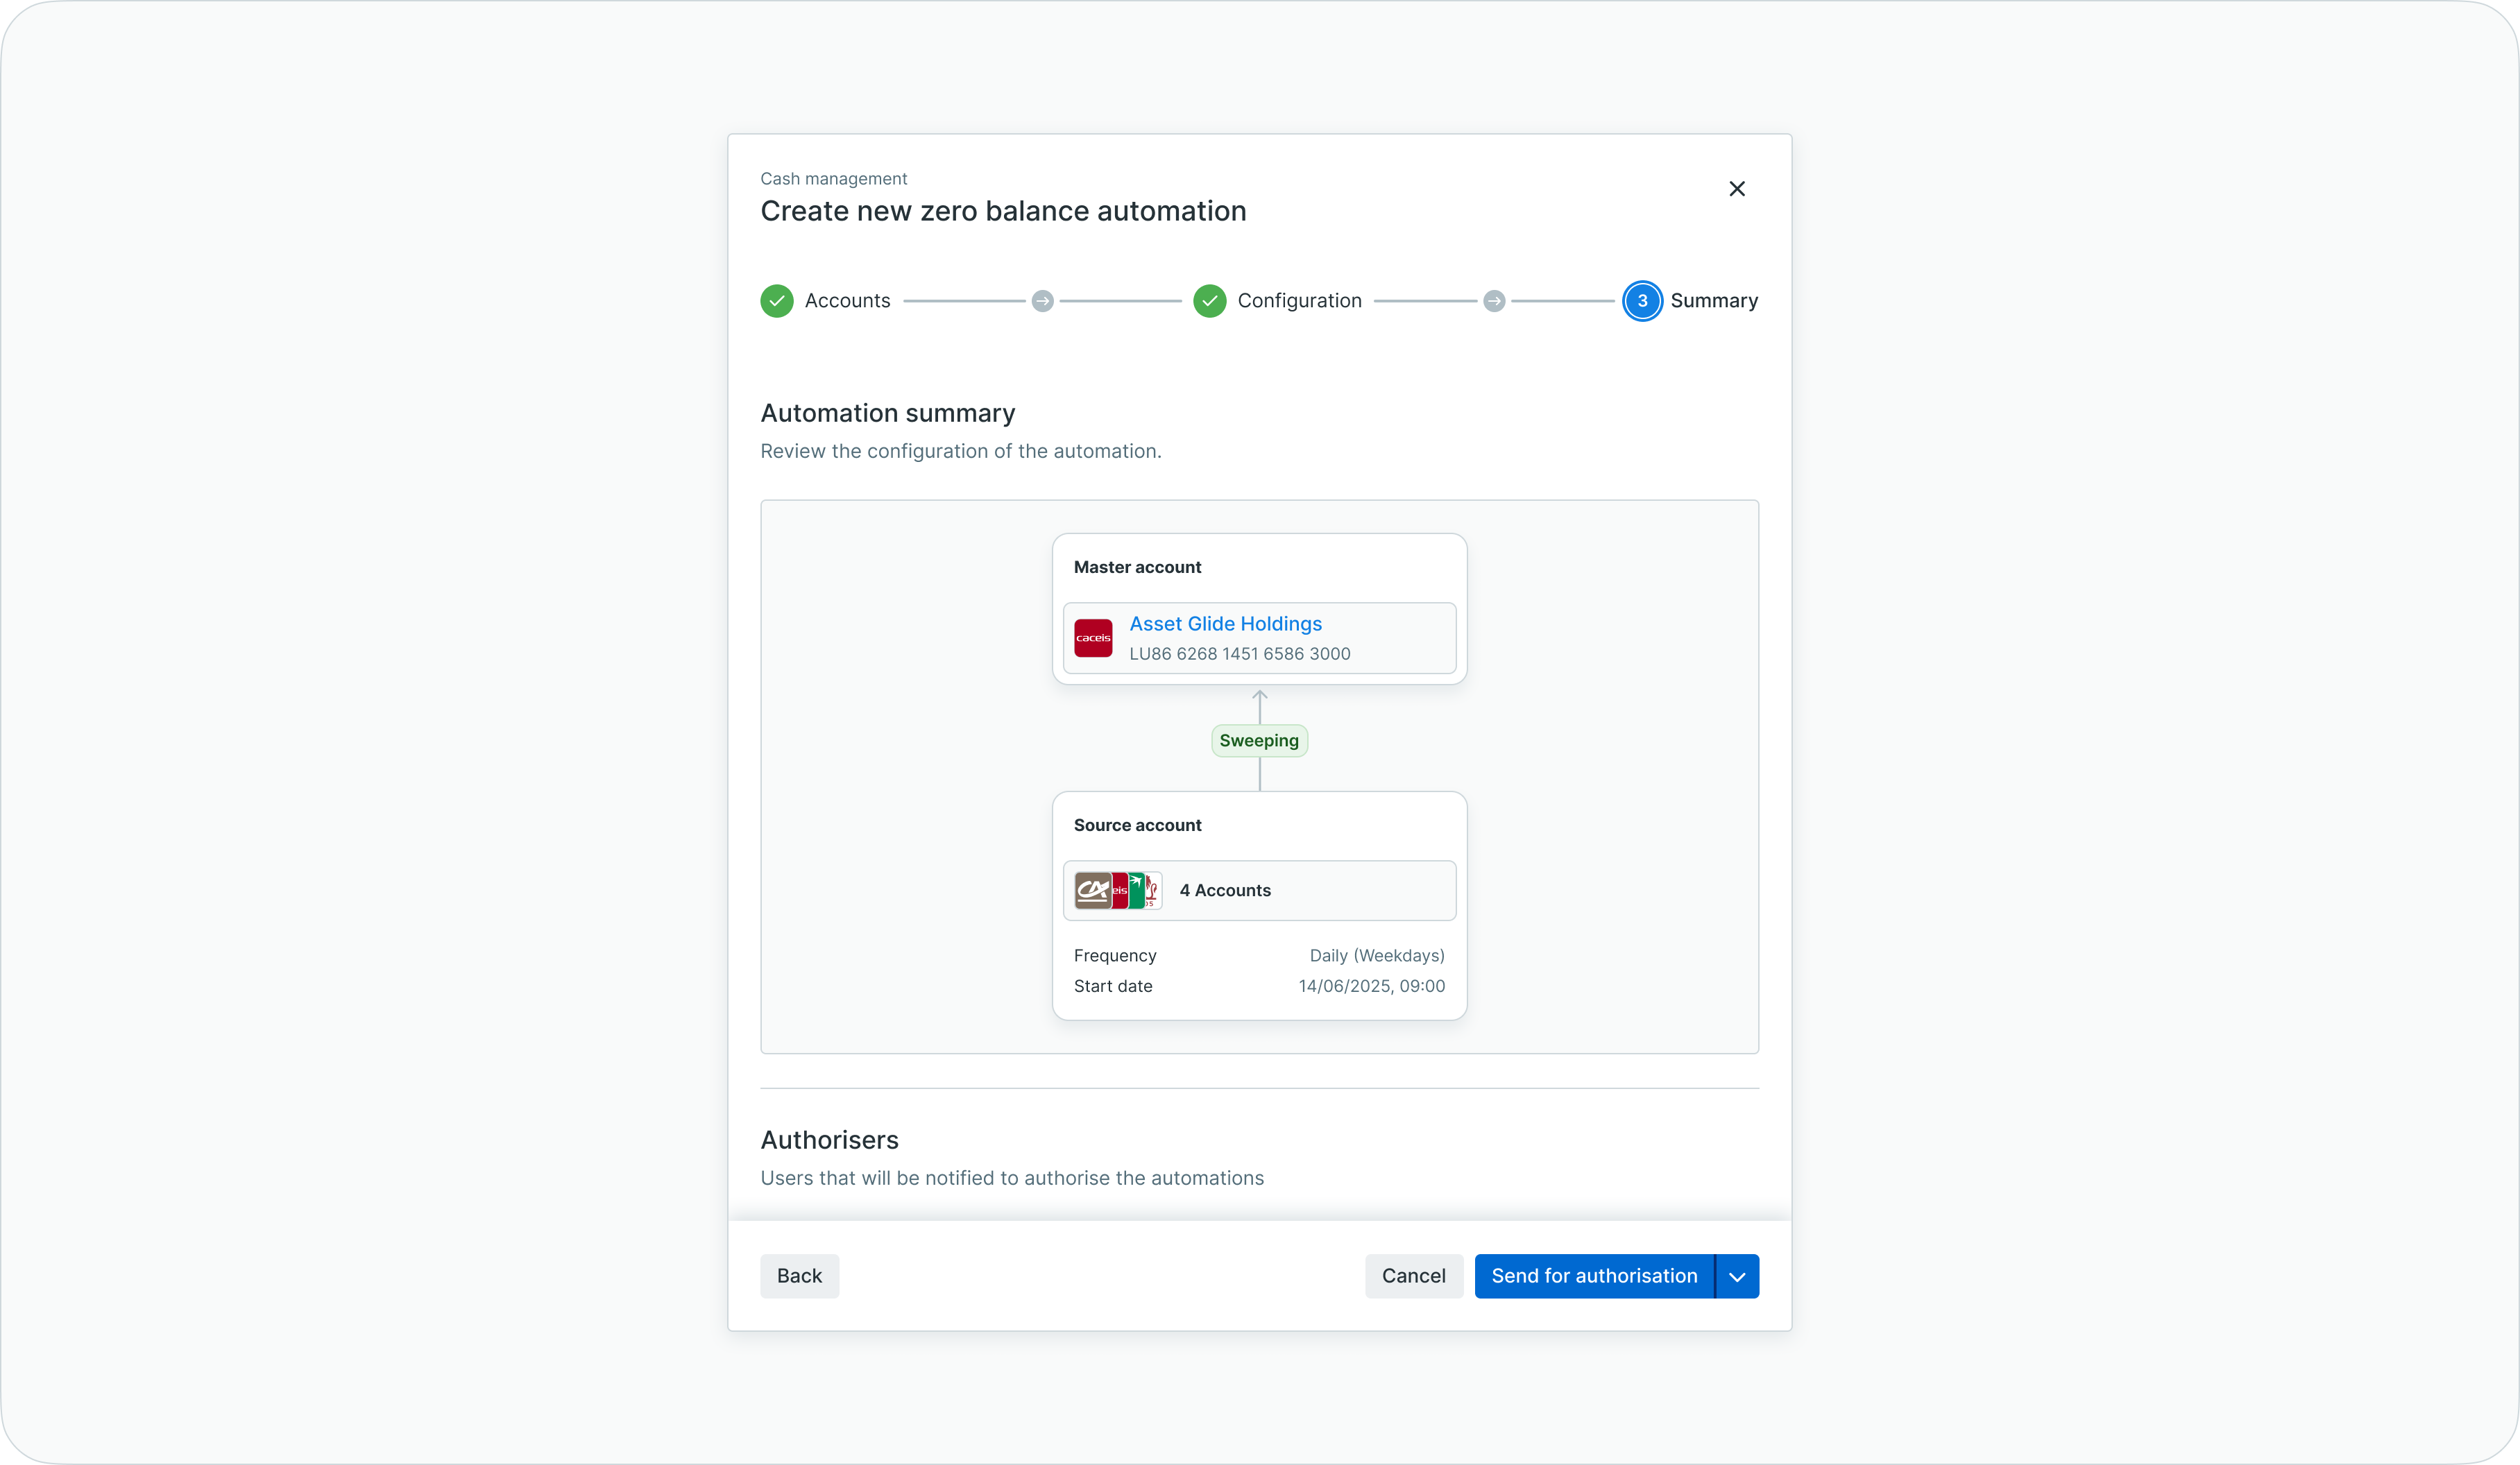Click the Caceis bank logo icon
The image size is (2520, 1465).
coord(1093,638)
